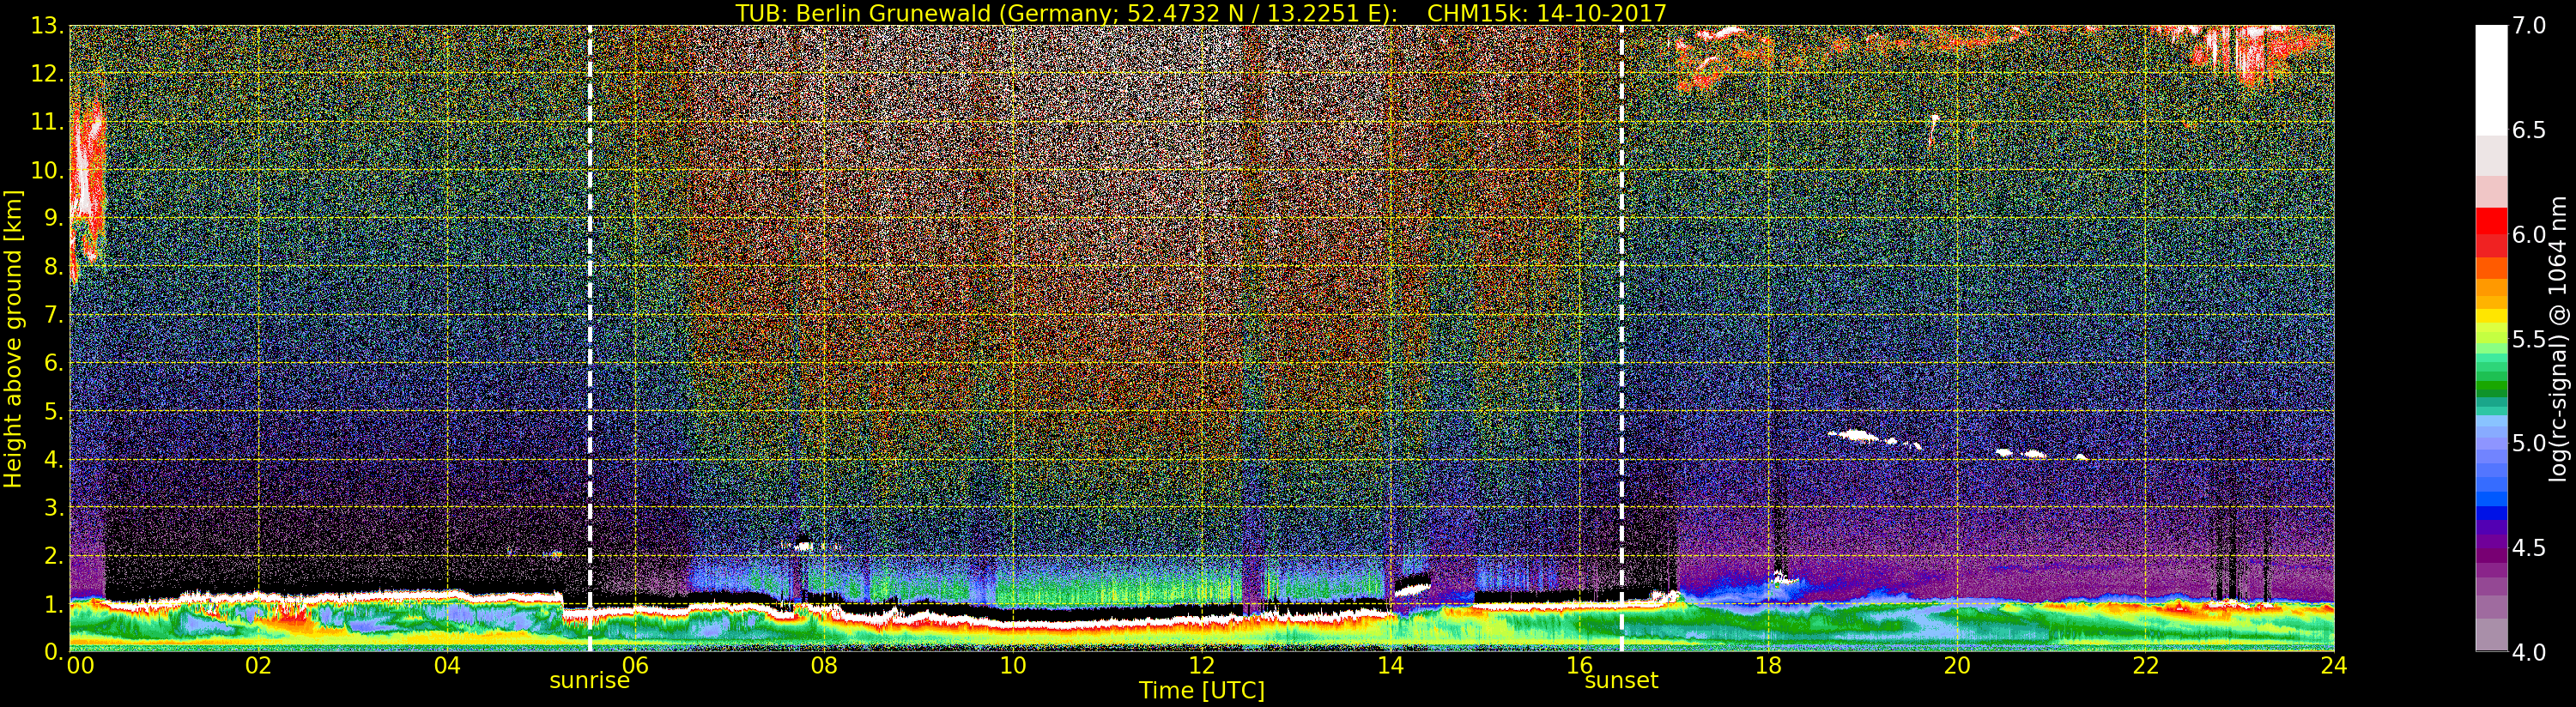Select height axis tick '7.'
The image size is (2576, 707).
click(52, 315)
